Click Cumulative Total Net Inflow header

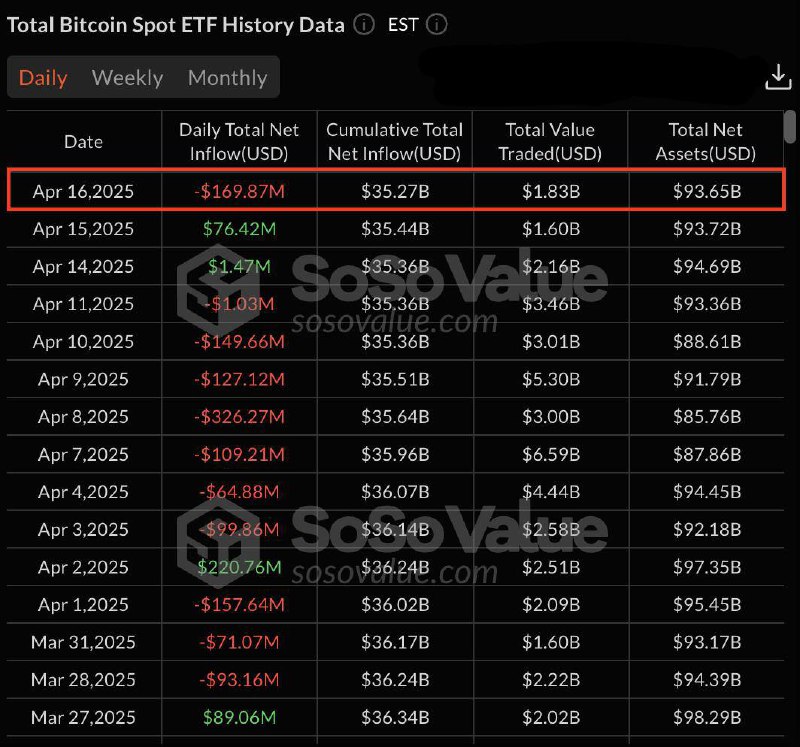[x=394, y=141]
